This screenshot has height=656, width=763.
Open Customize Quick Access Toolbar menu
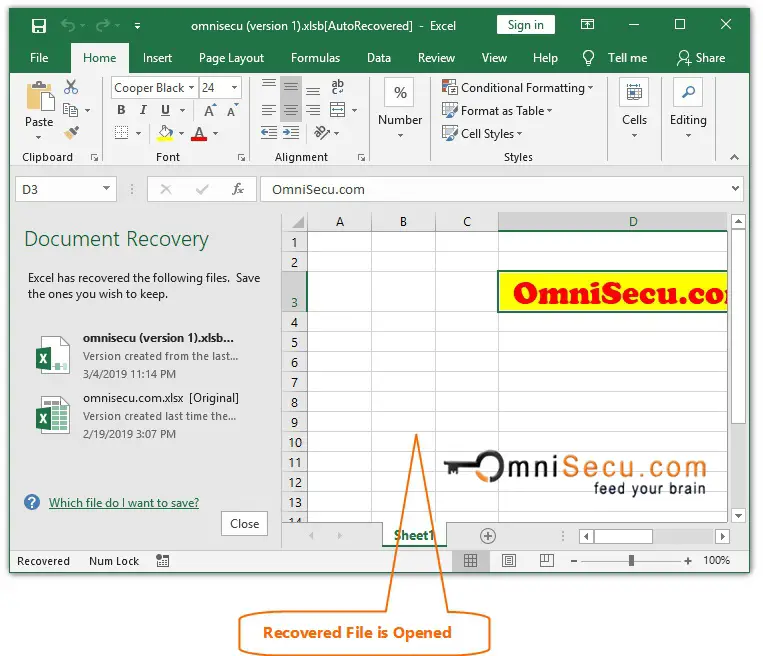click(138, 26)
